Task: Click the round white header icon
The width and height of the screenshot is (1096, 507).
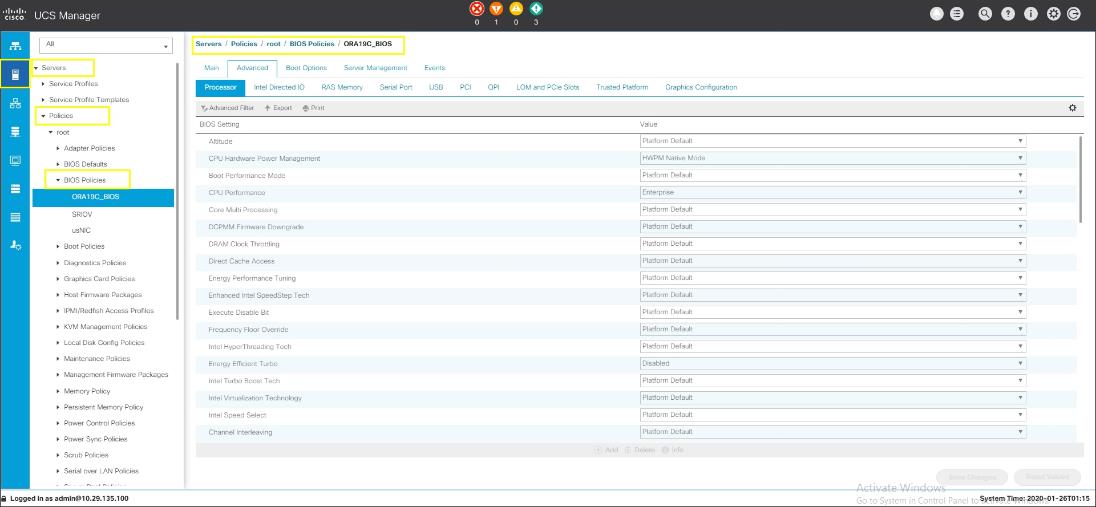Action: [936, 14]
